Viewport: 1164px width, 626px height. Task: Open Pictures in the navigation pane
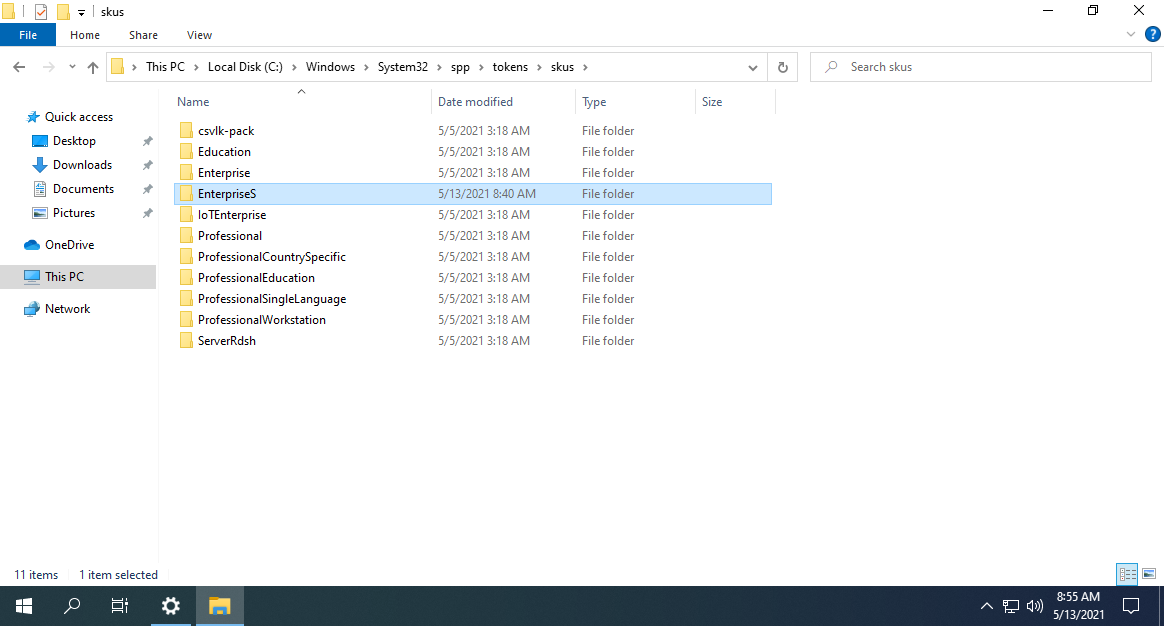click(x=73, y=213)
